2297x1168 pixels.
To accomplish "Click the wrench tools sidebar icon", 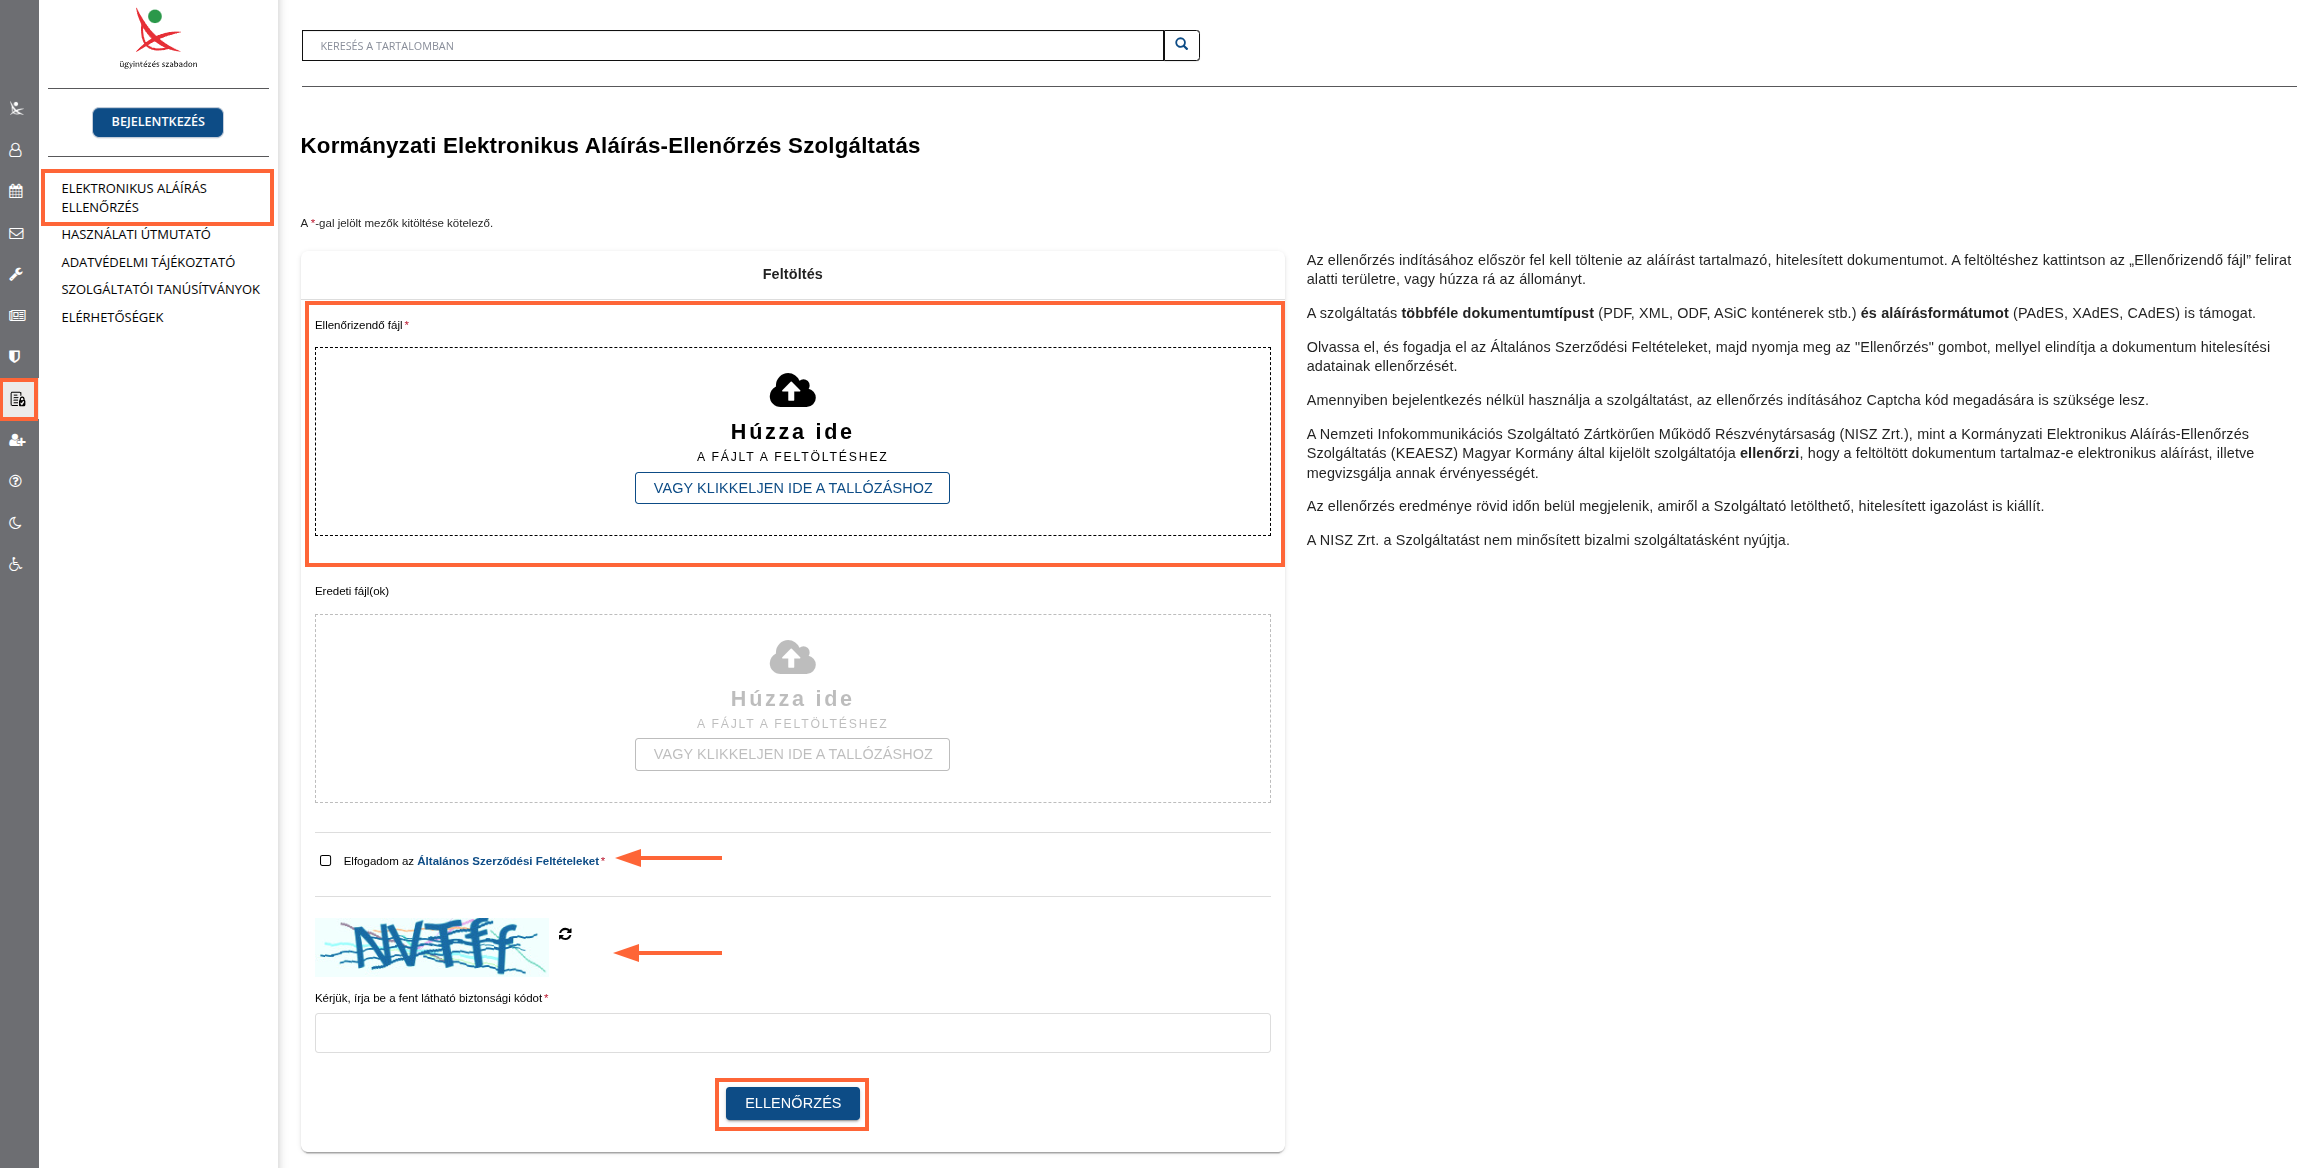I will 16,274.
